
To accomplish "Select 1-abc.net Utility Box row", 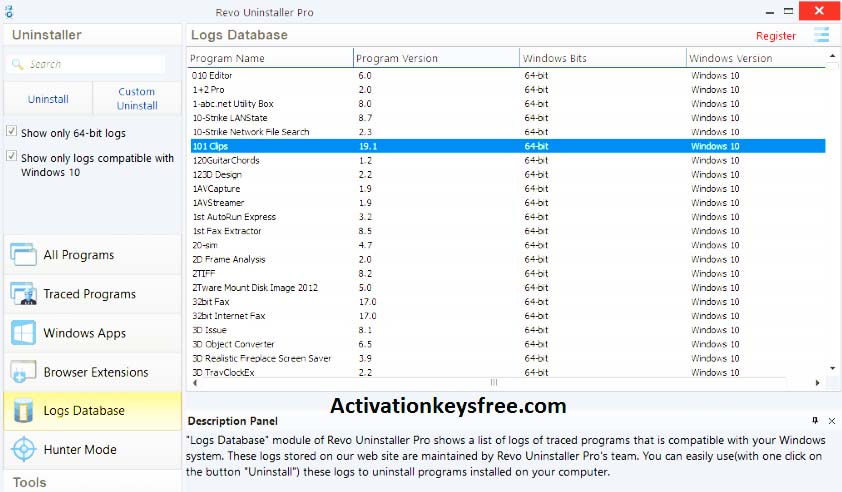I will tap(508, 104).
